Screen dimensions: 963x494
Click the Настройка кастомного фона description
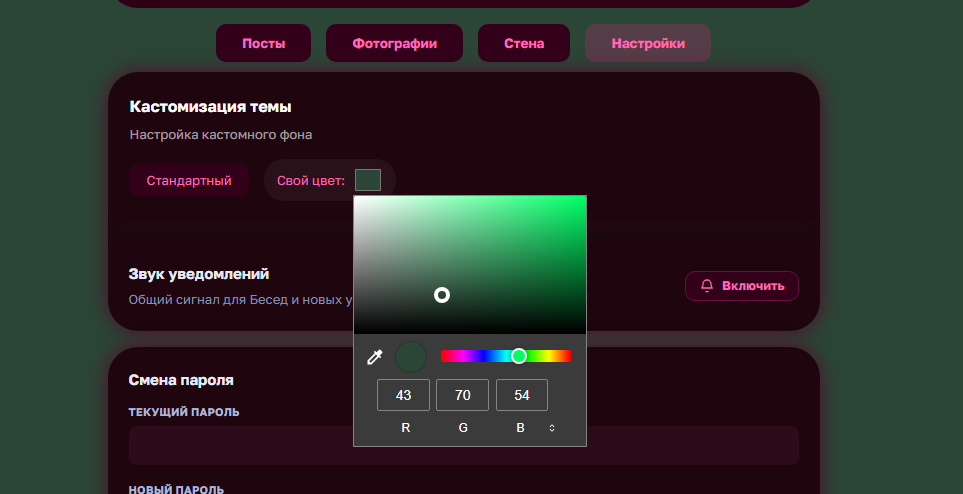220,135
